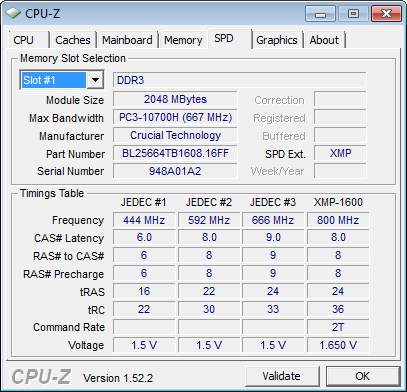This screenshot has height=392, width=407.
Task: Click the DDR3 memory type field
Action: (x=240, y=80)
